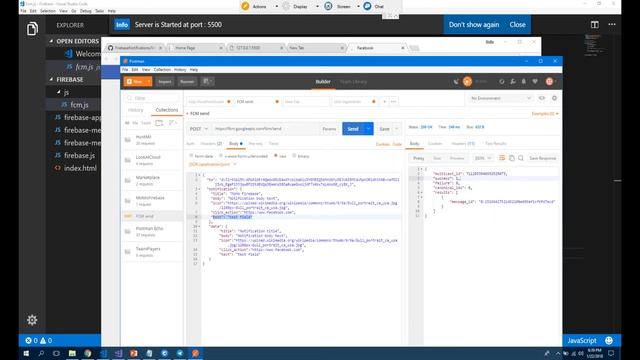Click Postman interceptor satellite icon
Screen dimensions: 640x360
(x=456, y=82)
